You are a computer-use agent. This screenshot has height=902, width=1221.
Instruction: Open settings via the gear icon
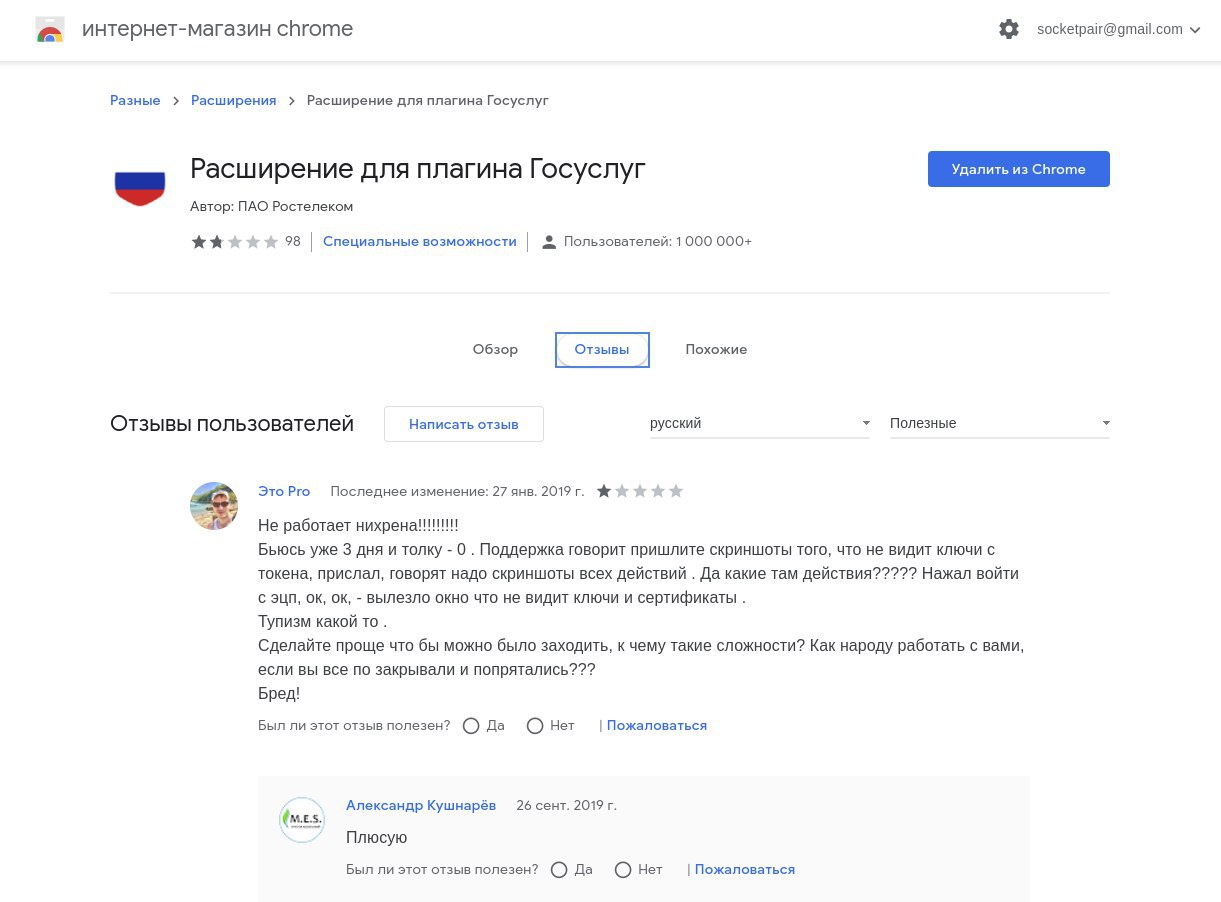(x=1009, y=30)
